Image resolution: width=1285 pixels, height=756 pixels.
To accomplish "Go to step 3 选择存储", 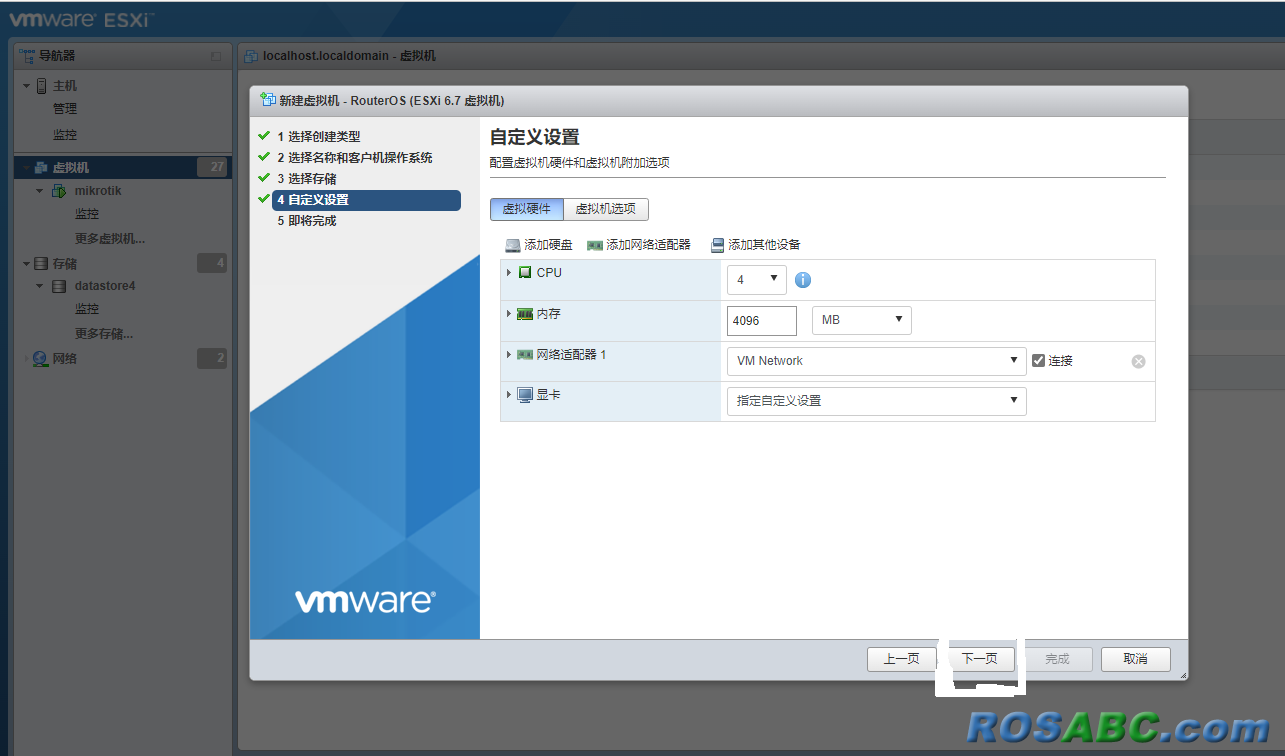I will pyautogui.click(x=307, y=179).
